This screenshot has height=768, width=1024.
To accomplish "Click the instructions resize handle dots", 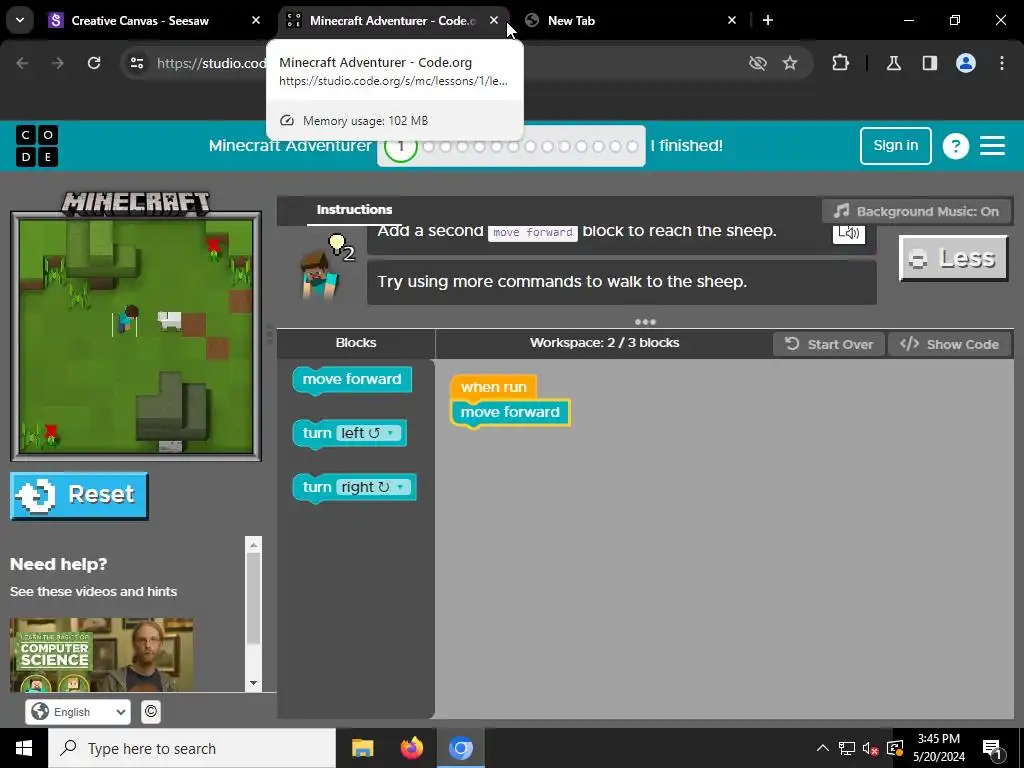I will 645,321.
